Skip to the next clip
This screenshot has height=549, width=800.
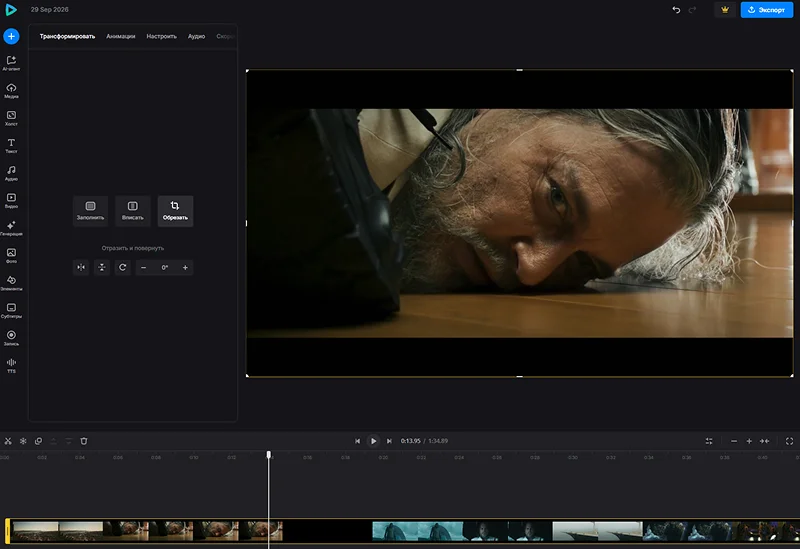point(389,441)
